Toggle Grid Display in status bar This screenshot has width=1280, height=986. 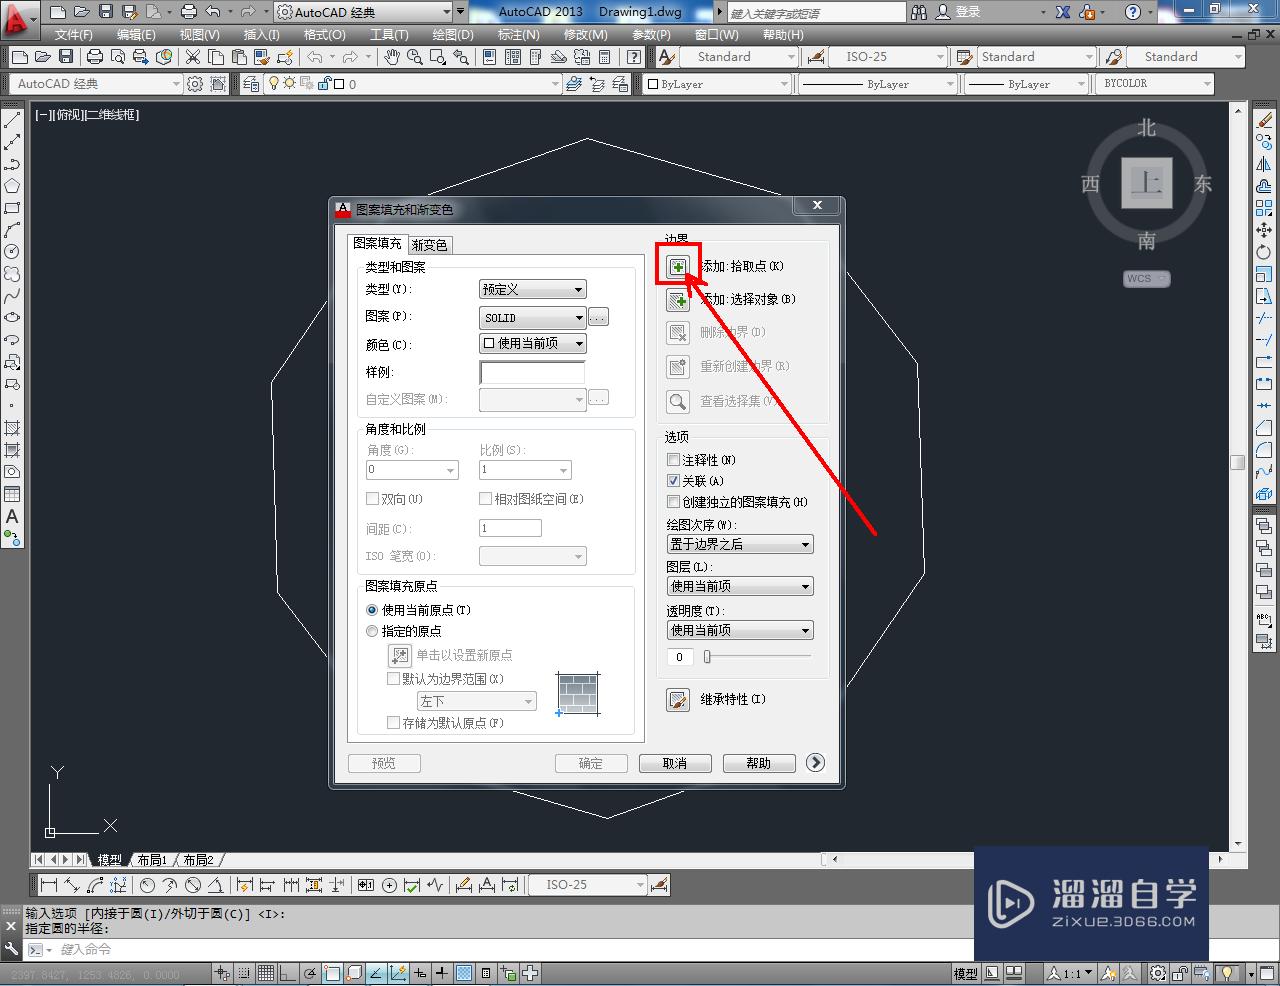pyautogui.click(x=266, y=973)
